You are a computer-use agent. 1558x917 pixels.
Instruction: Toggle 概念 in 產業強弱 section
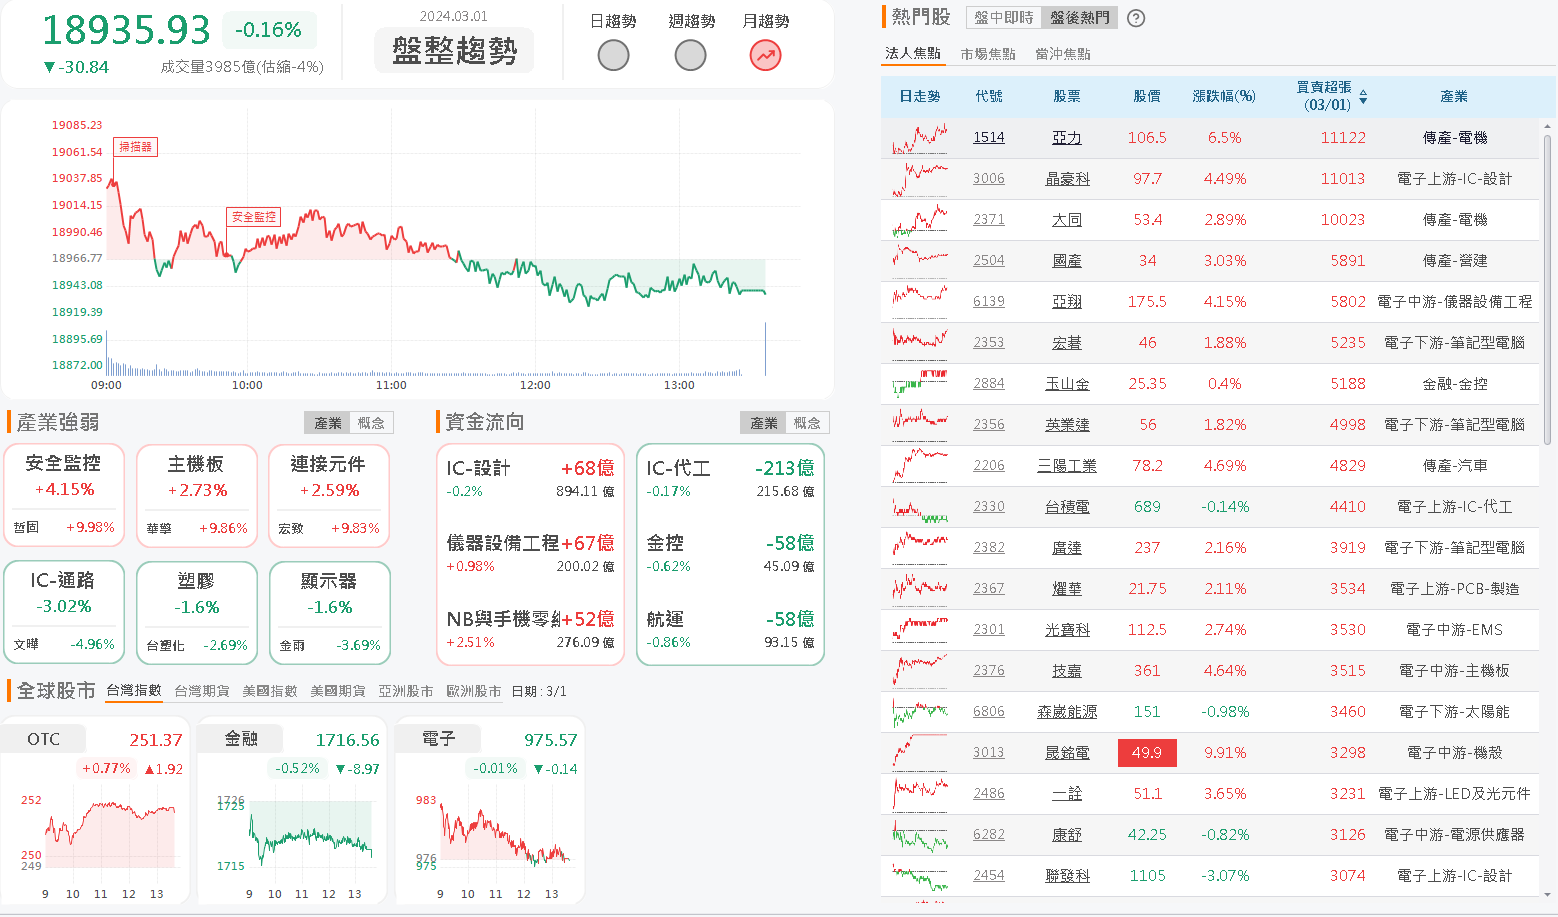pos(371,423)
